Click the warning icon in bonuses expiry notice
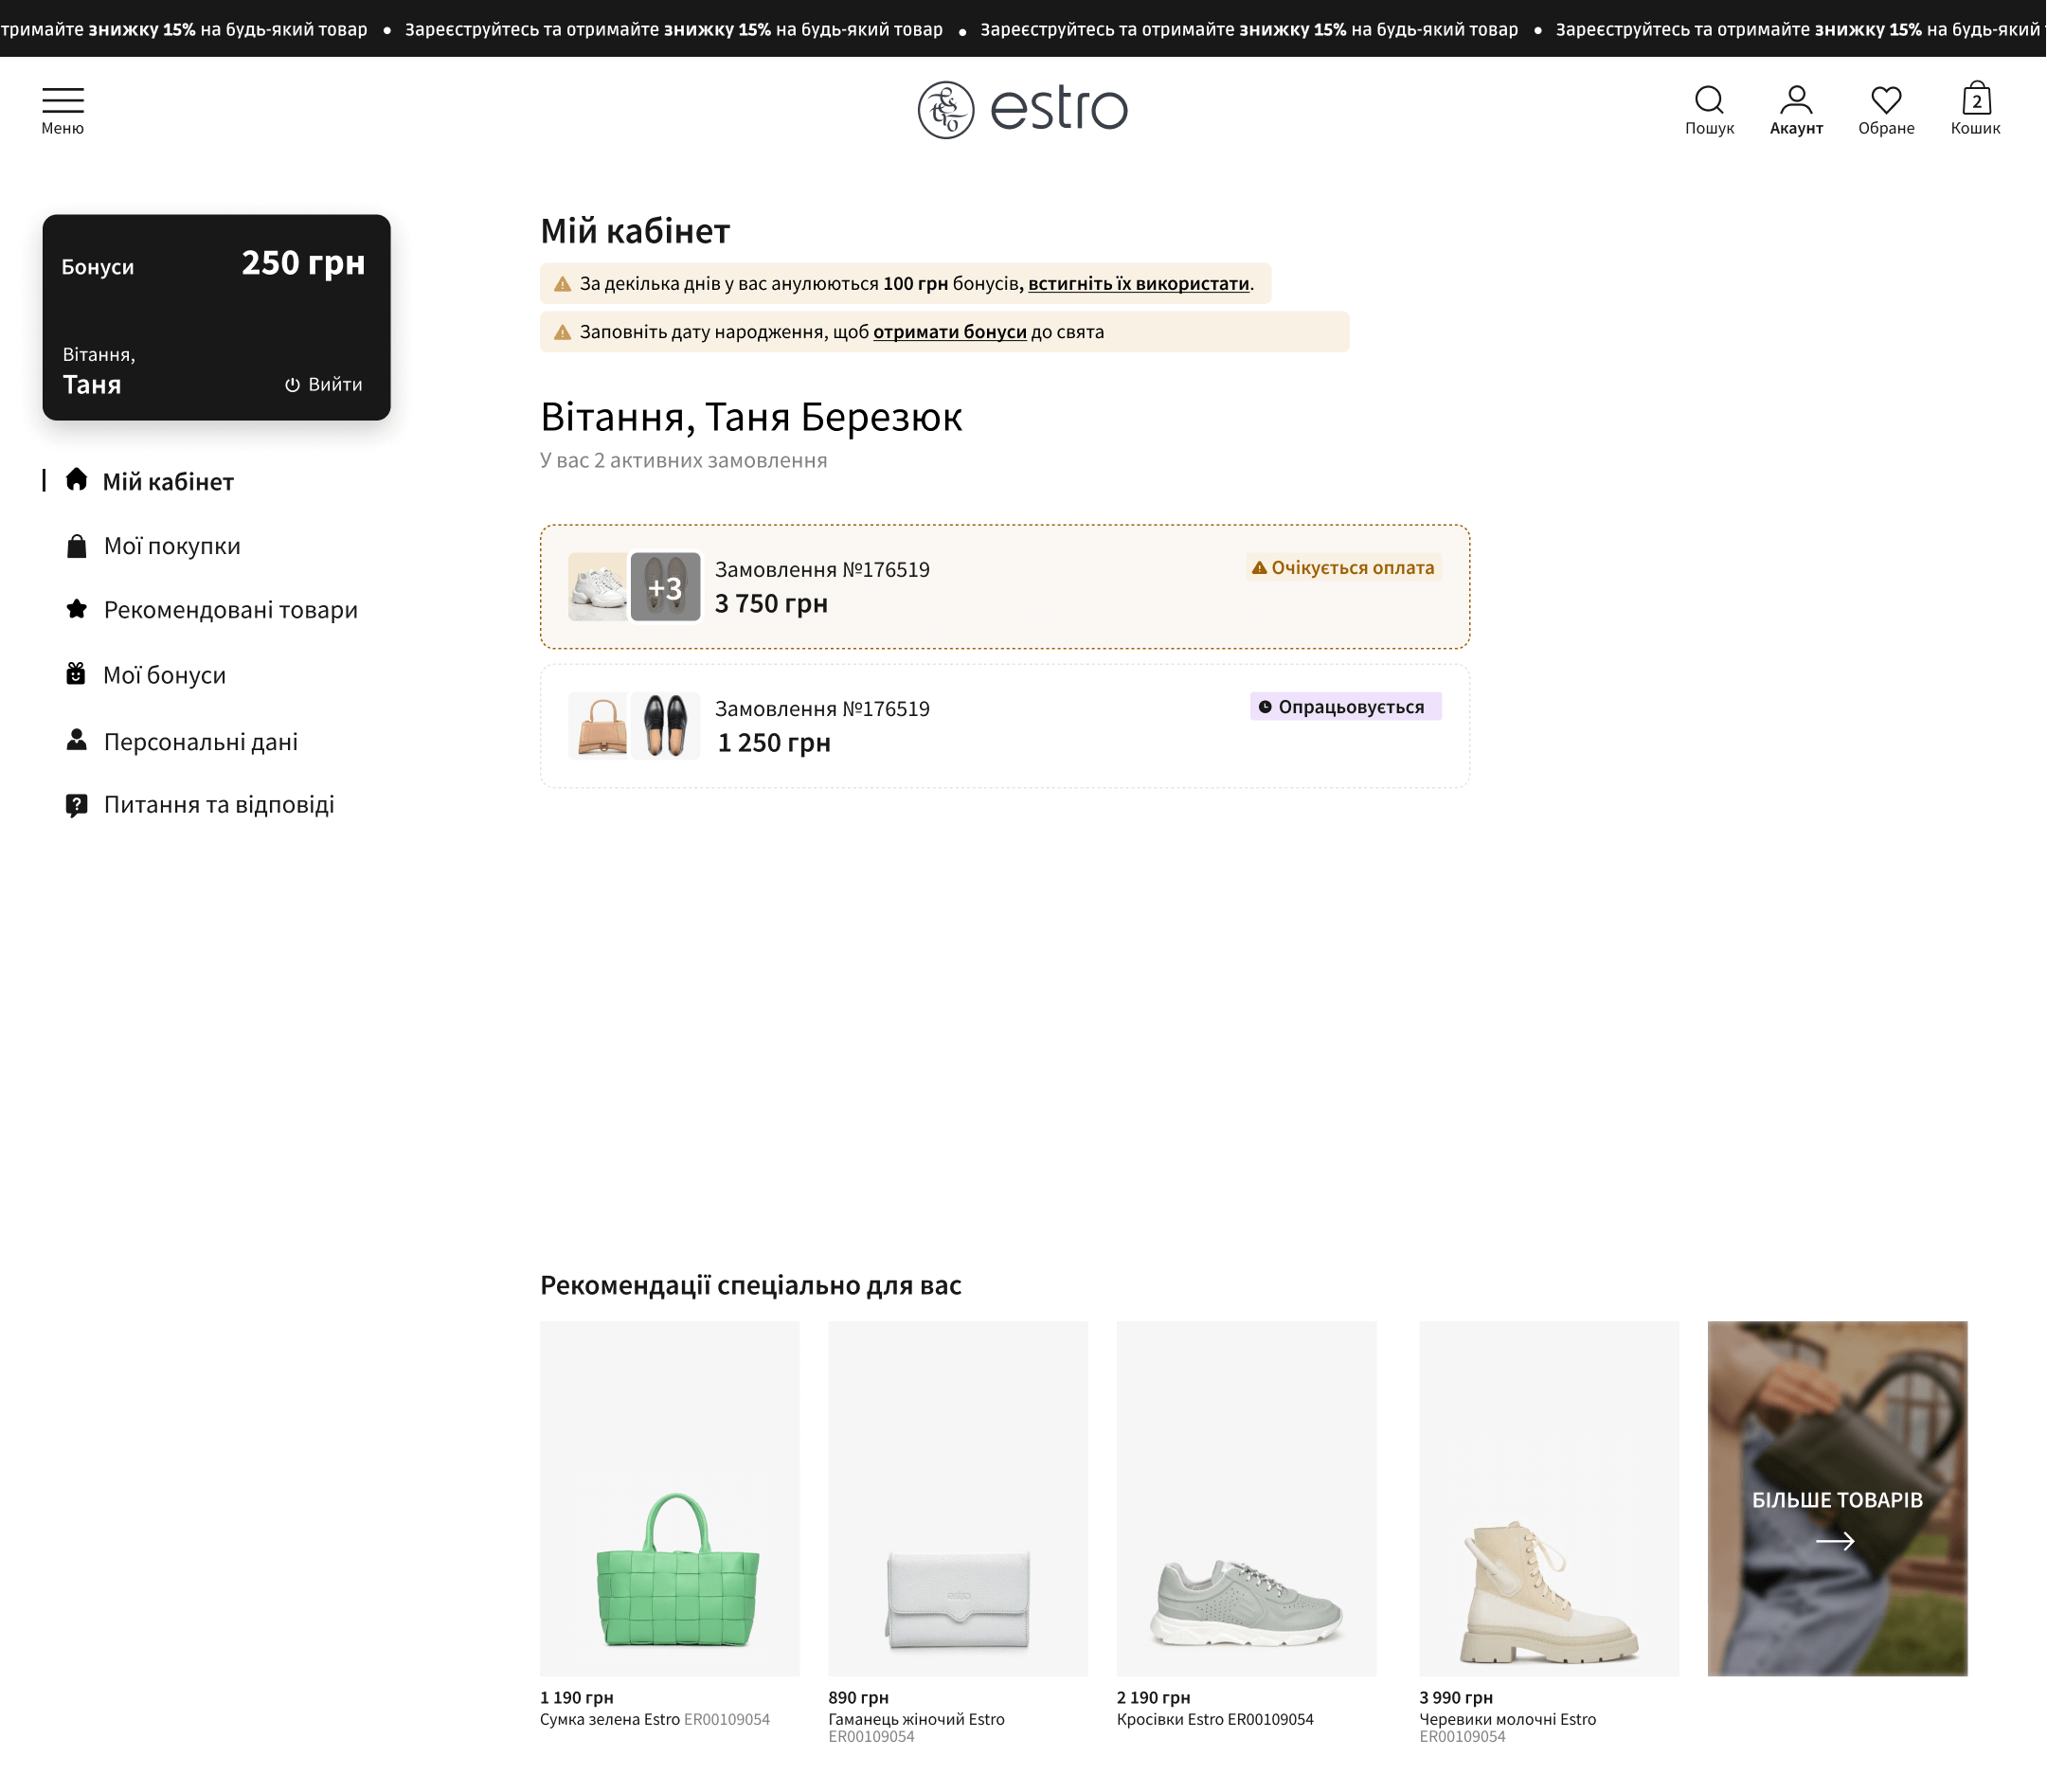Viewport: 2047px width, 1792px height. tap(563, 284)
